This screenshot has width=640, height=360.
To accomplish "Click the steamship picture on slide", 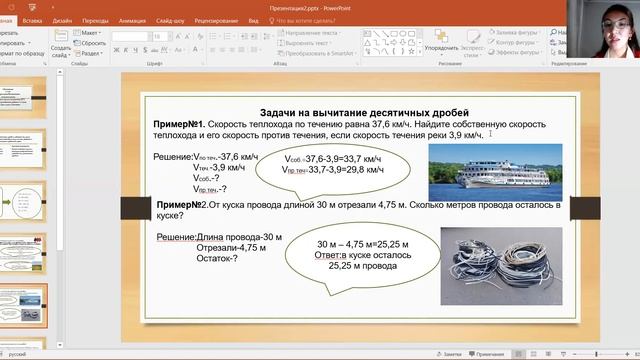I will 495,173.
